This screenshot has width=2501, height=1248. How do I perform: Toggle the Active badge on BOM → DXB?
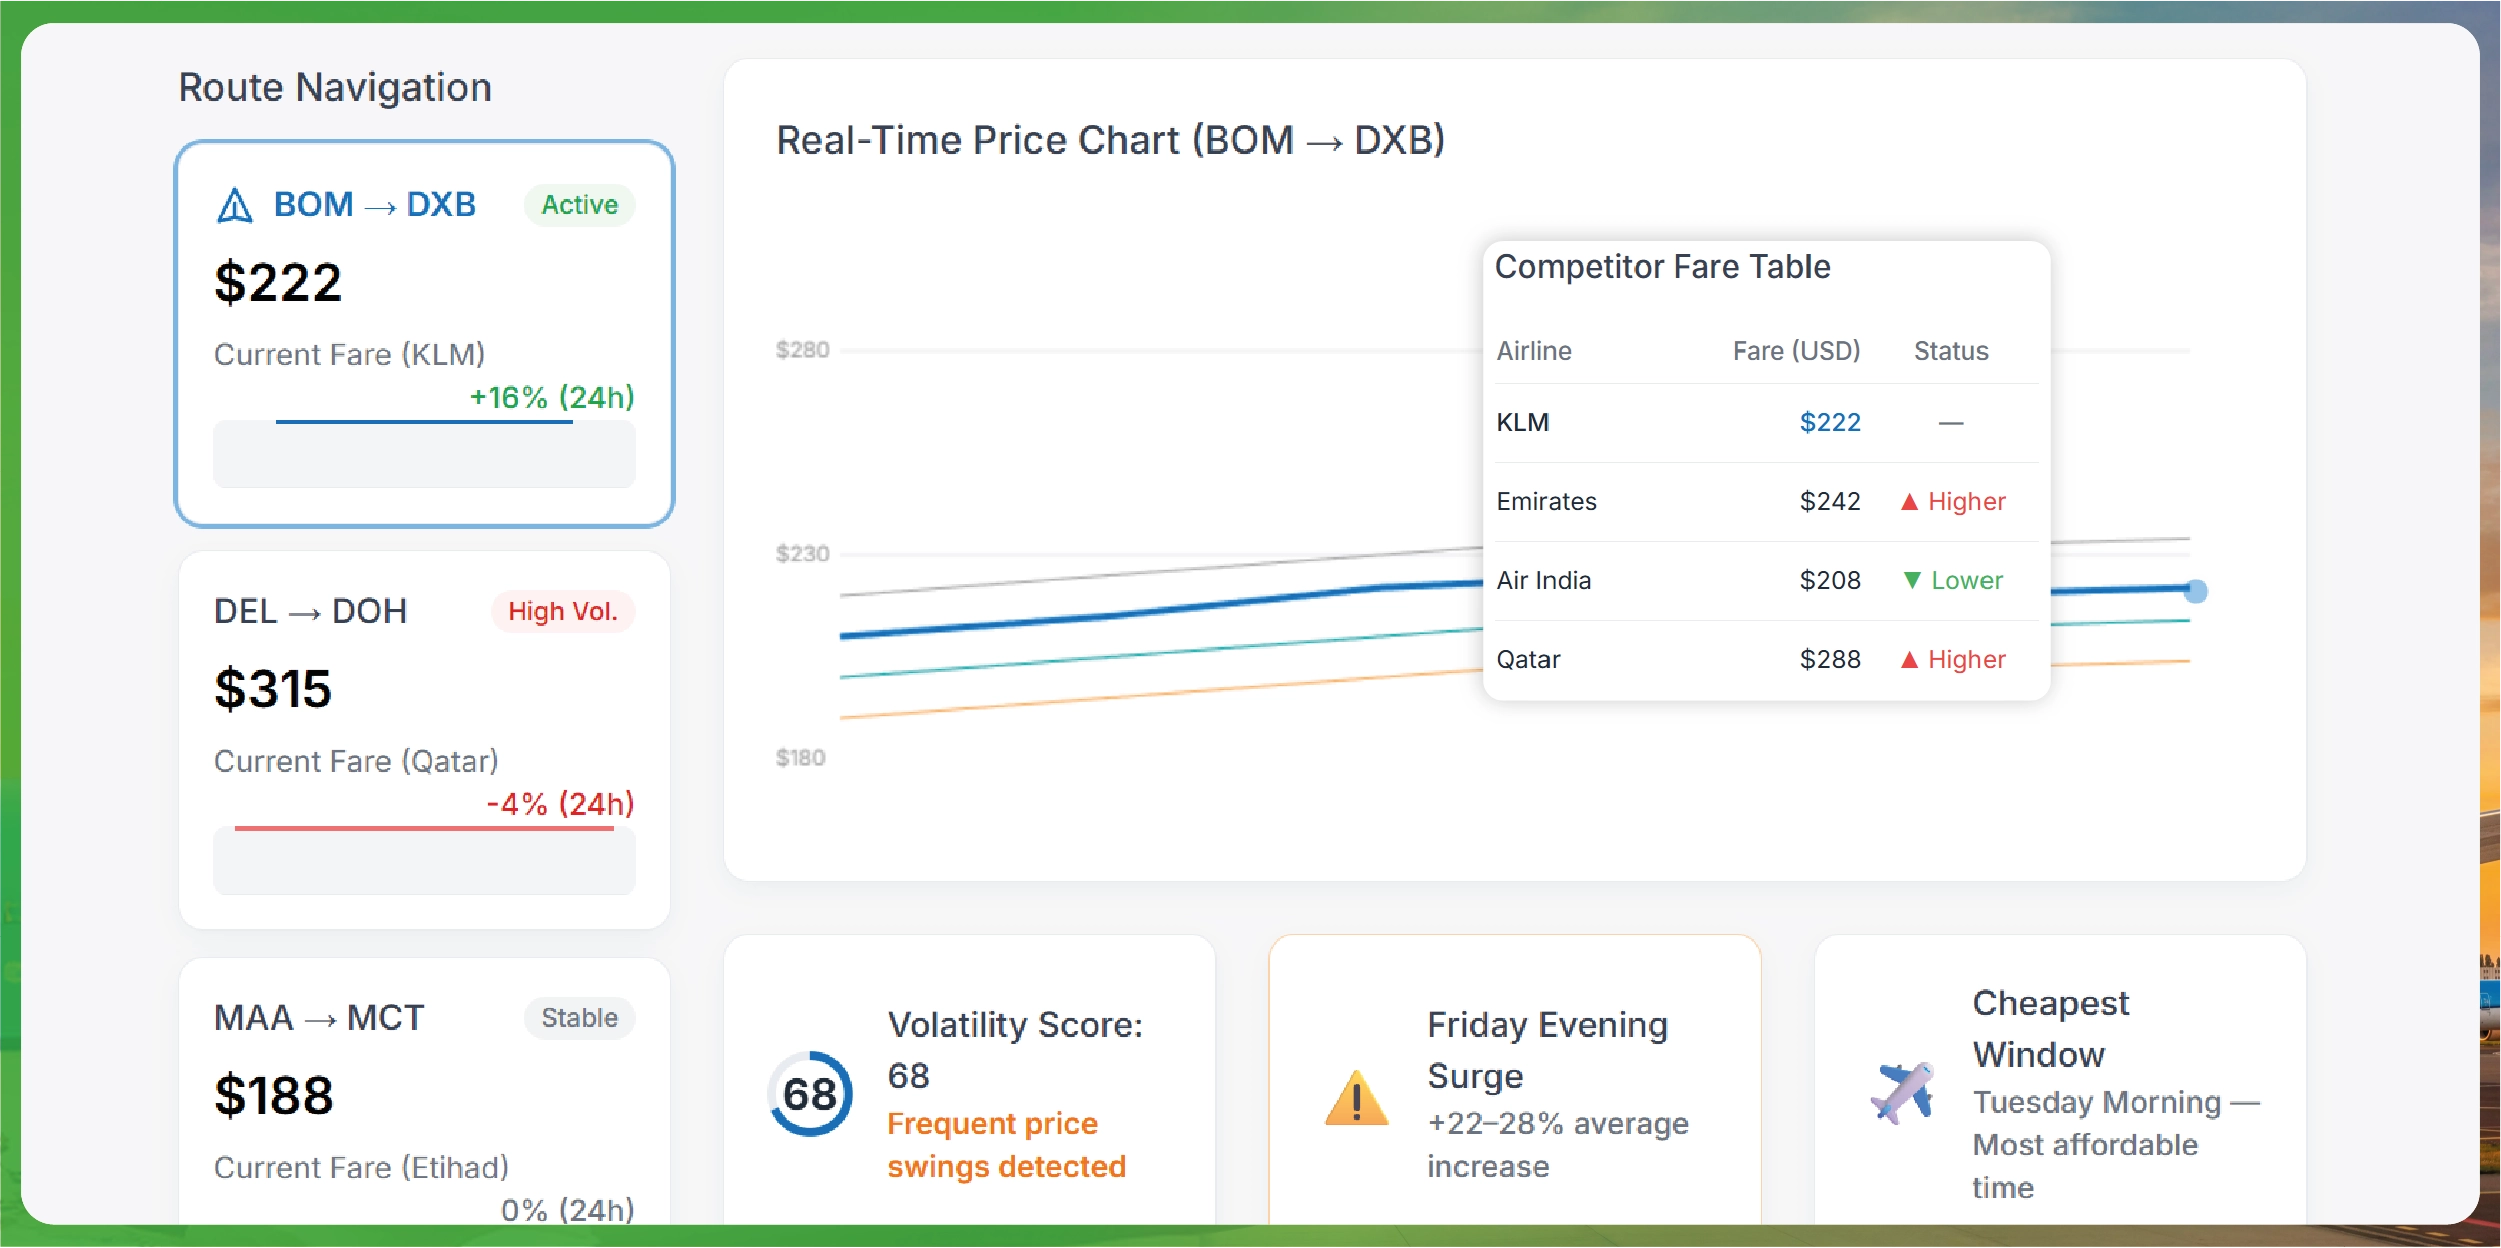tap(579, 204)
